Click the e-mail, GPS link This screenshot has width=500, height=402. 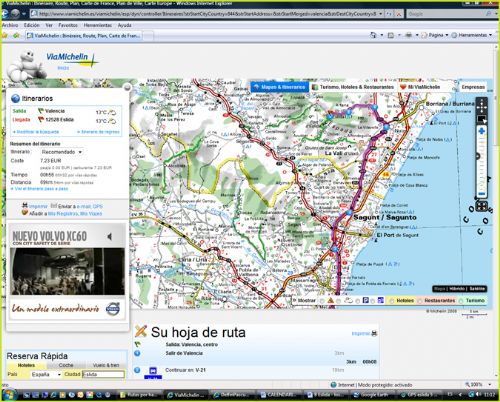(x=90, y=206)
